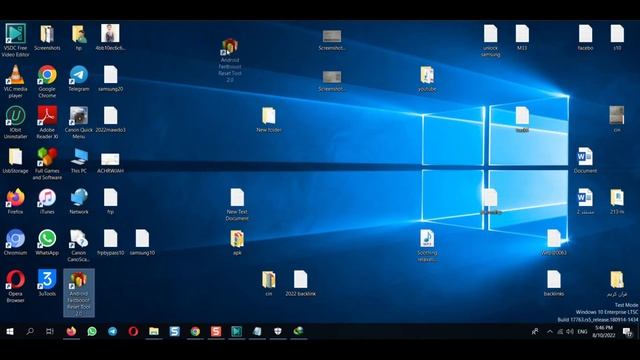This screenshot has height=360, width=640.
Task: Open IObit Uninstaller shortcut
Action: click(16, 122)
